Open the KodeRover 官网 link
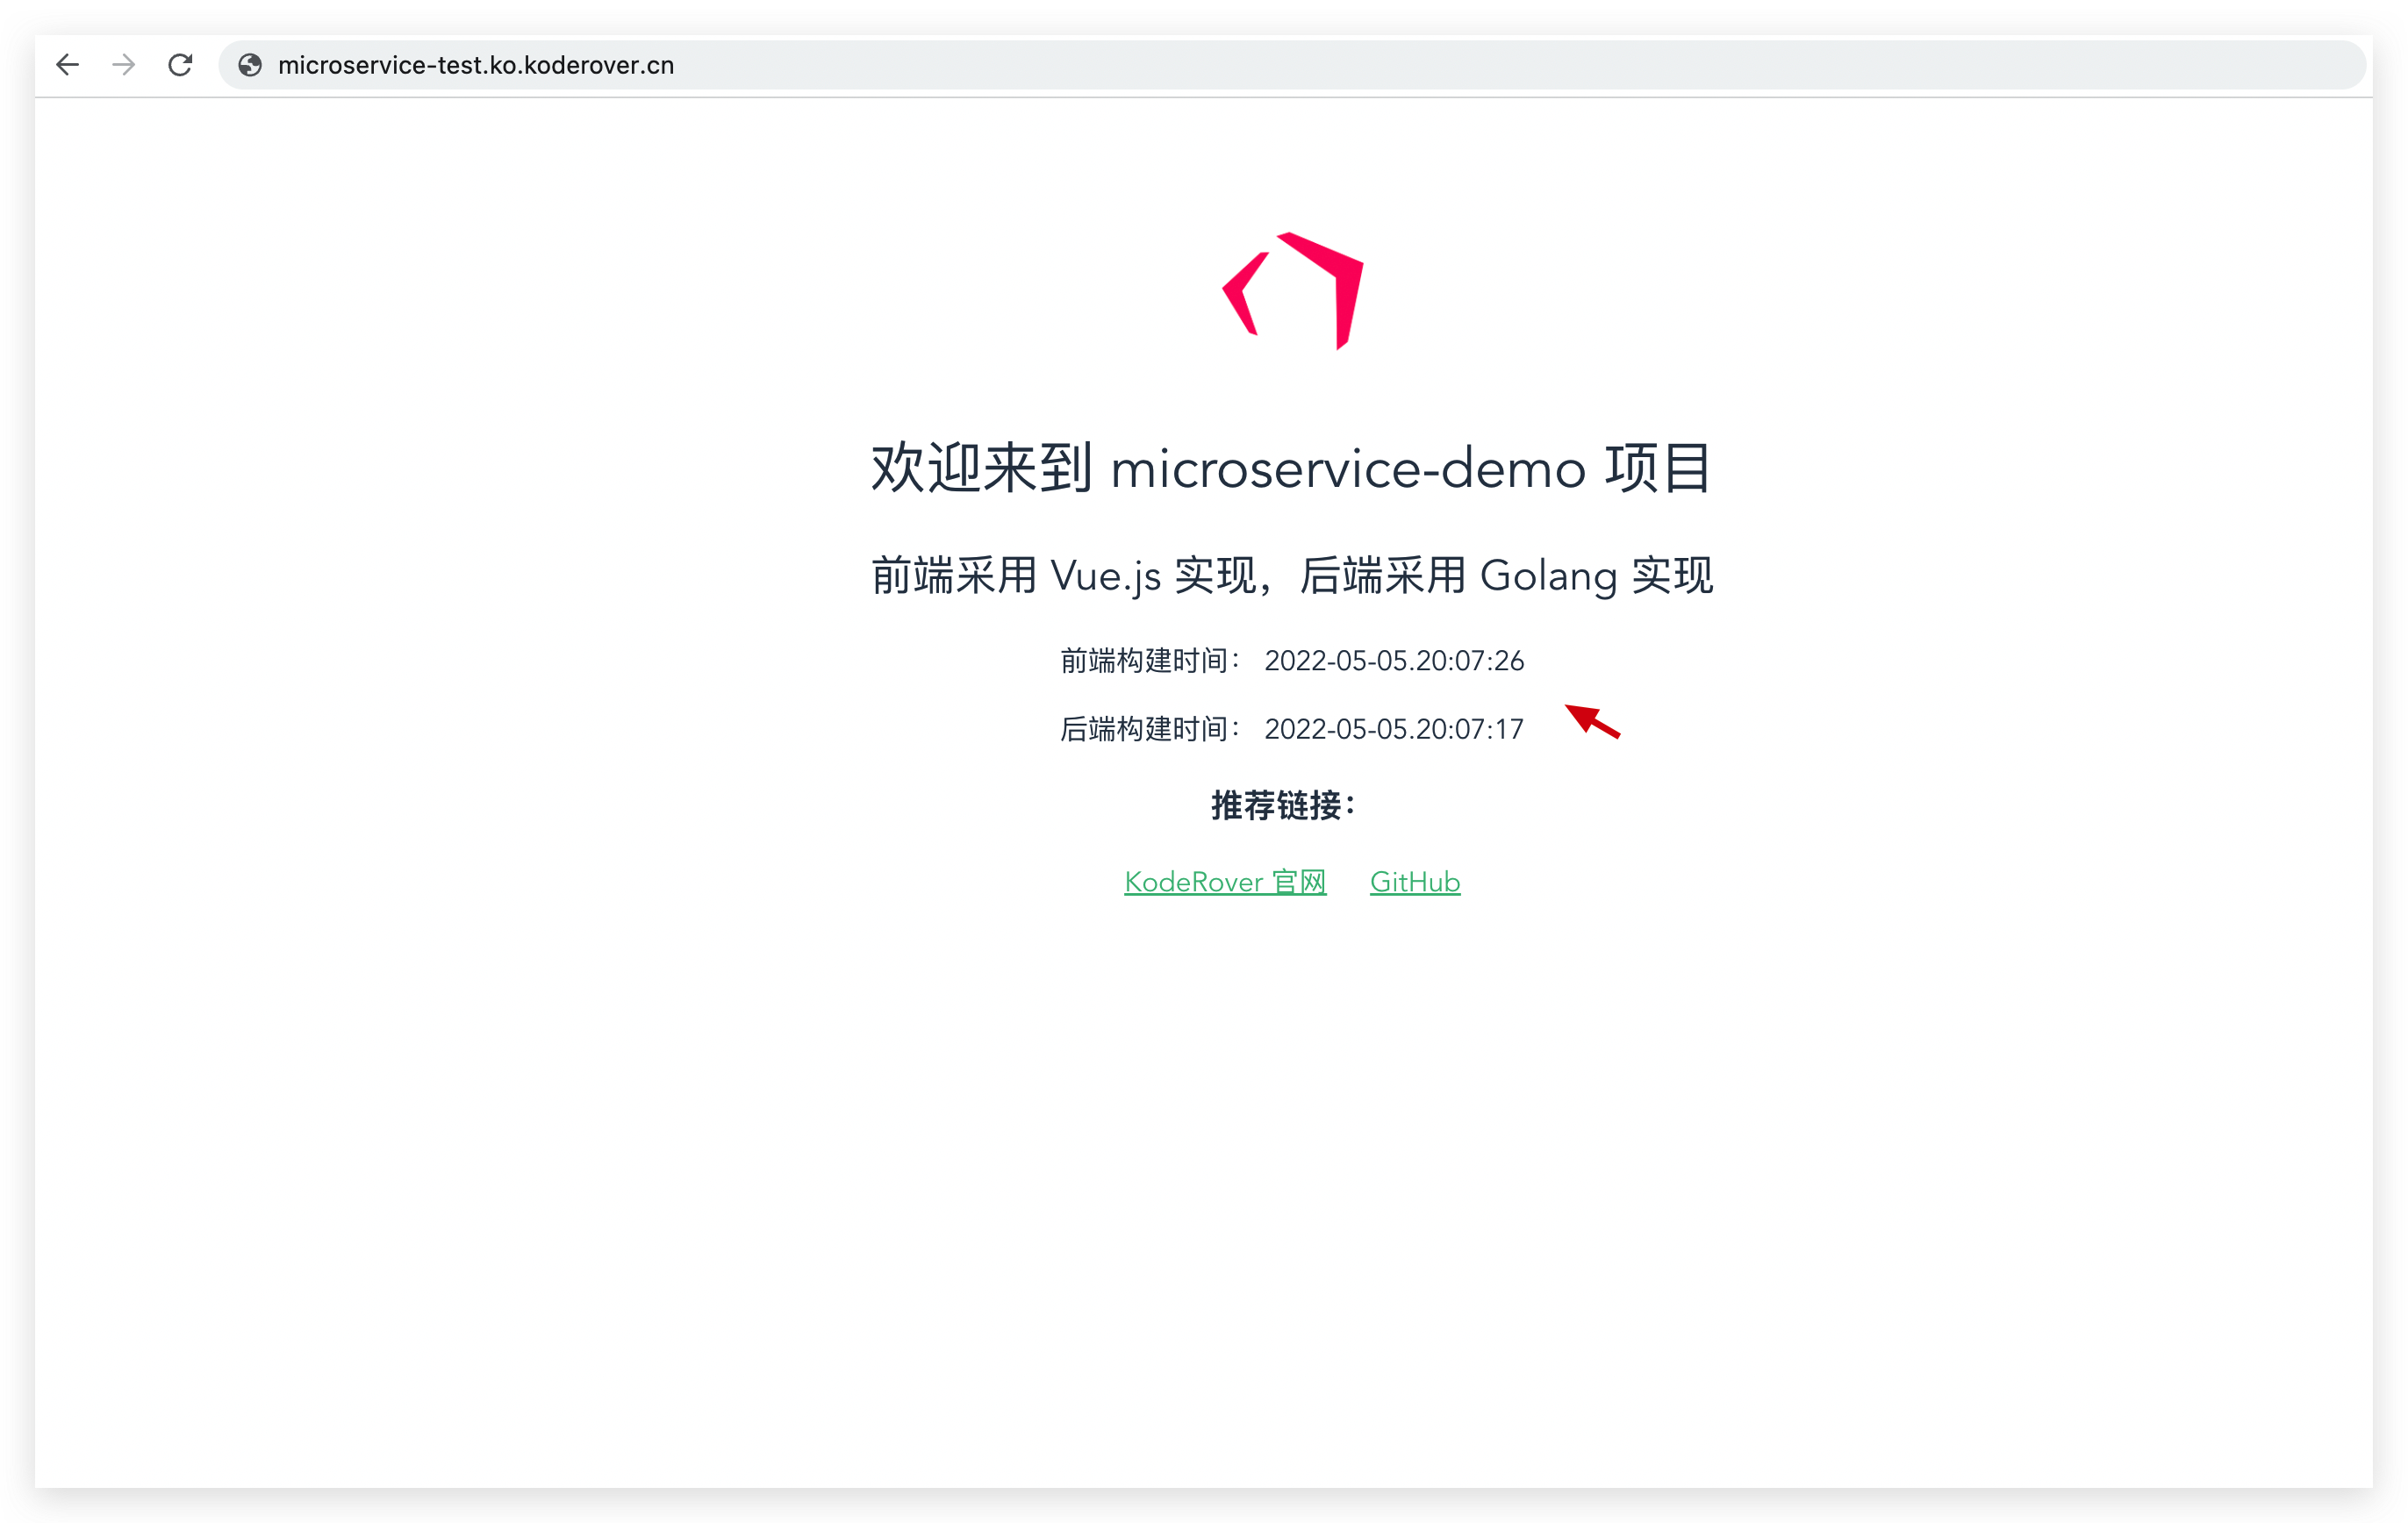This screenshot has height=1523, width=2408. (x=1225, y=882)
